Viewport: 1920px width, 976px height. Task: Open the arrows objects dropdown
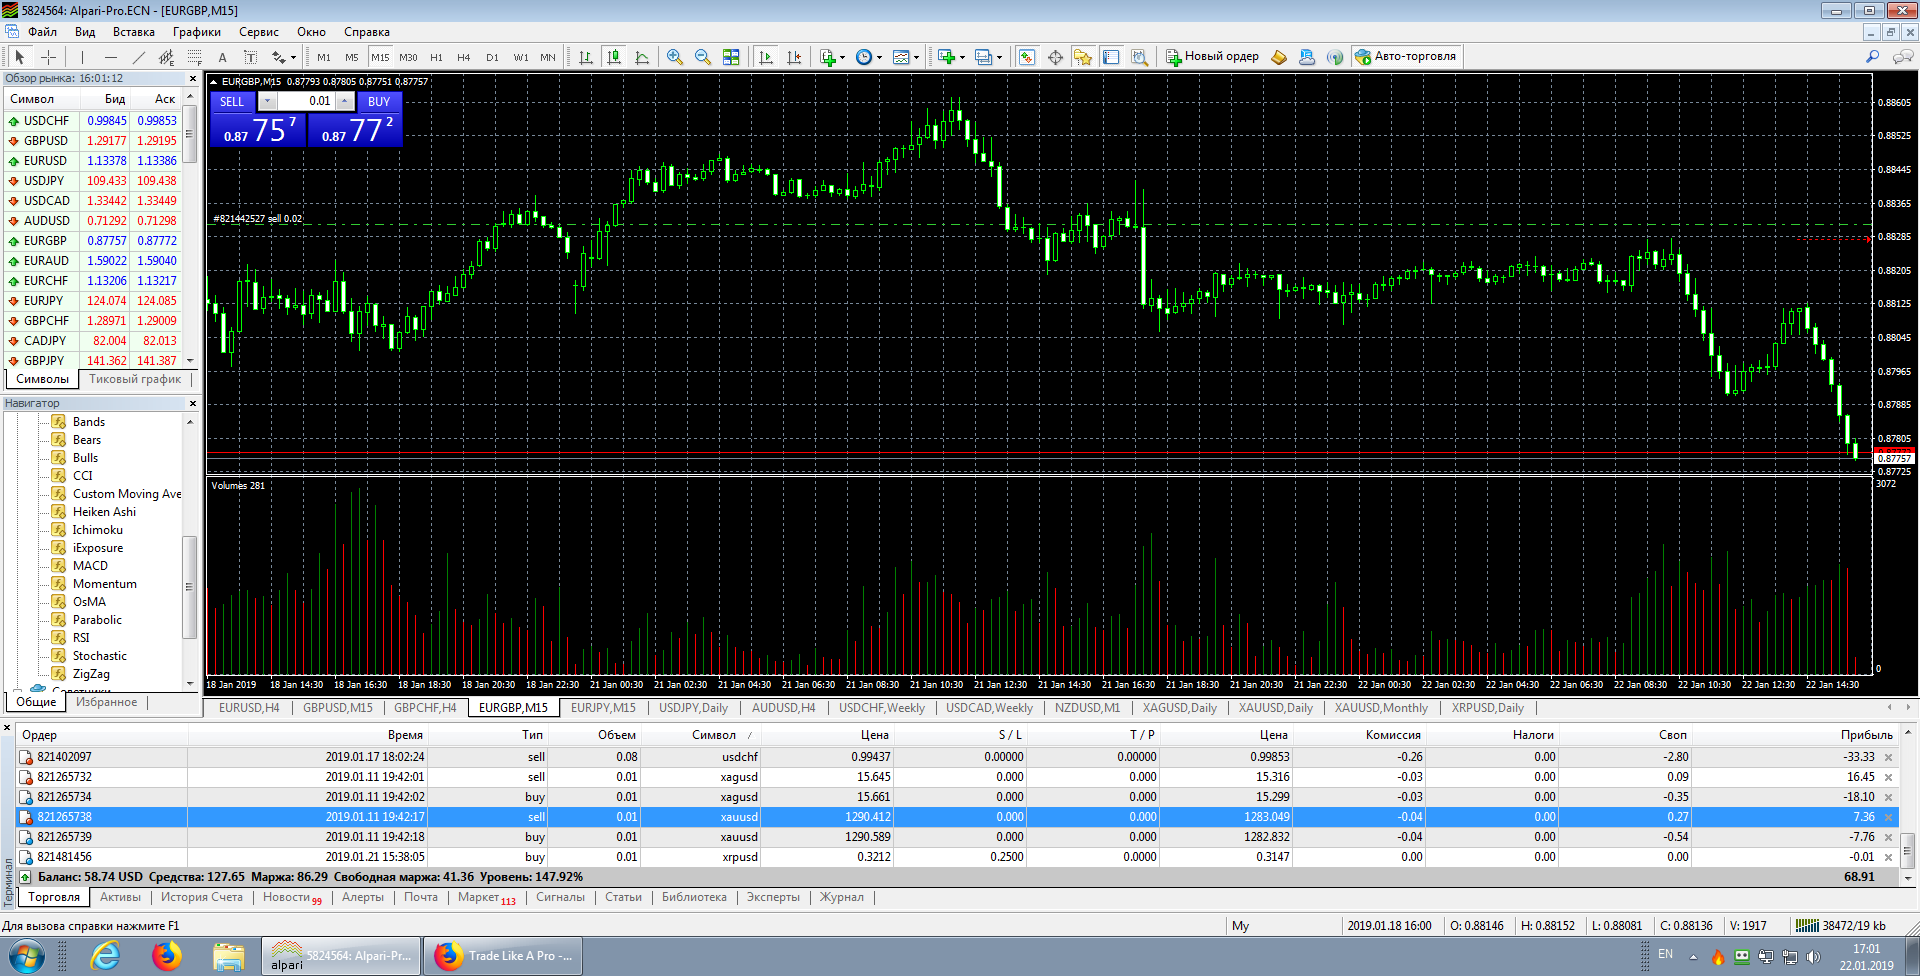pyautogui.click(x=293, y=57)
